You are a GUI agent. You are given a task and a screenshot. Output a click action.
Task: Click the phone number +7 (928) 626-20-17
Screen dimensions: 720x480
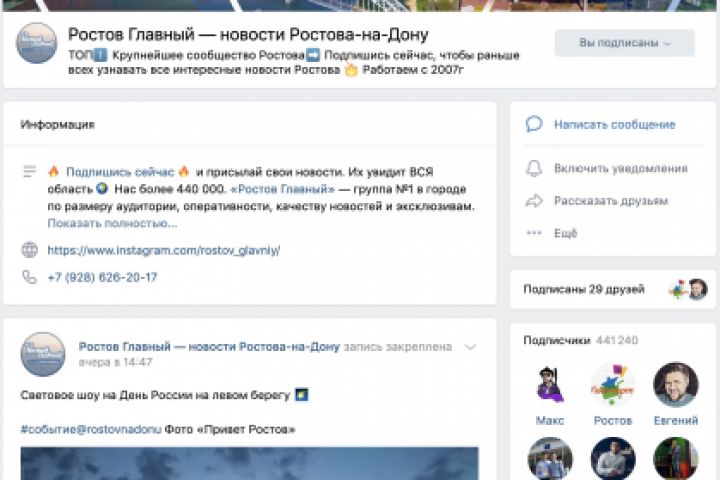102,277
